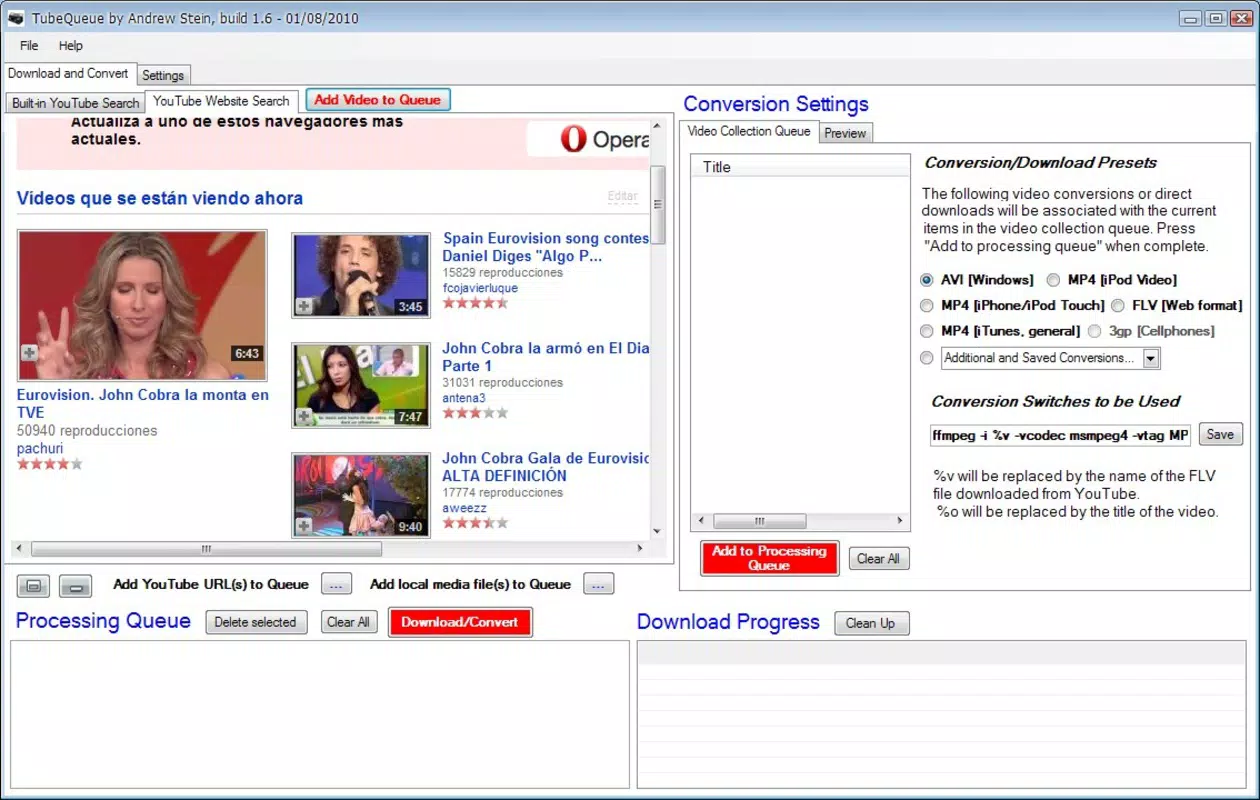Click plus icon on John Cobra la monta thumbnail

point(30,352)
